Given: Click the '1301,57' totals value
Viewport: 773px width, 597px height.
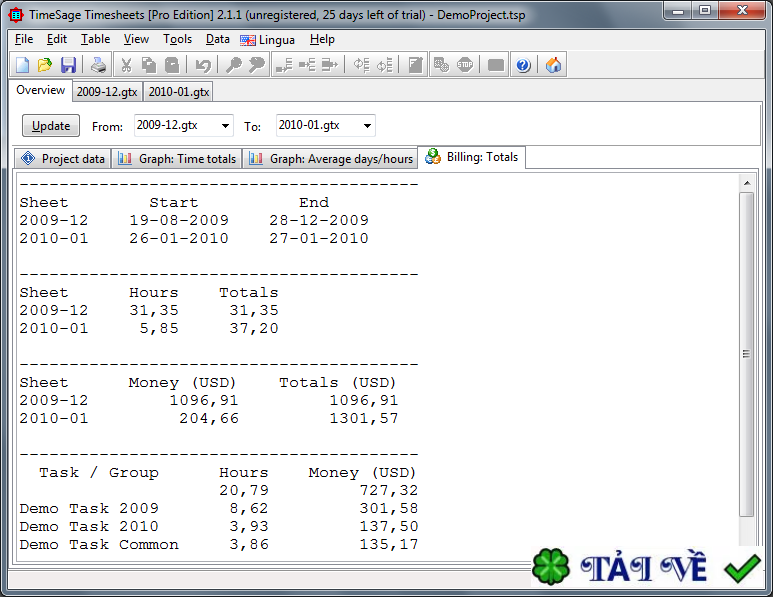Looking at the screenshot, I should coord(364,419).
